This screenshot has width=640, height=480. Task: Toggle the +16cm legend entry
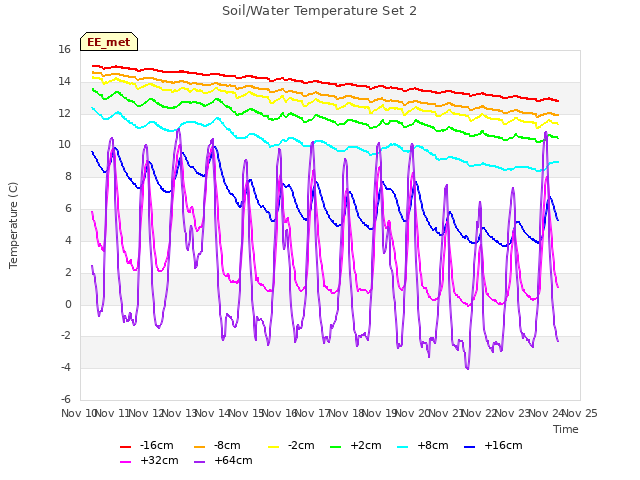[493, 445]
